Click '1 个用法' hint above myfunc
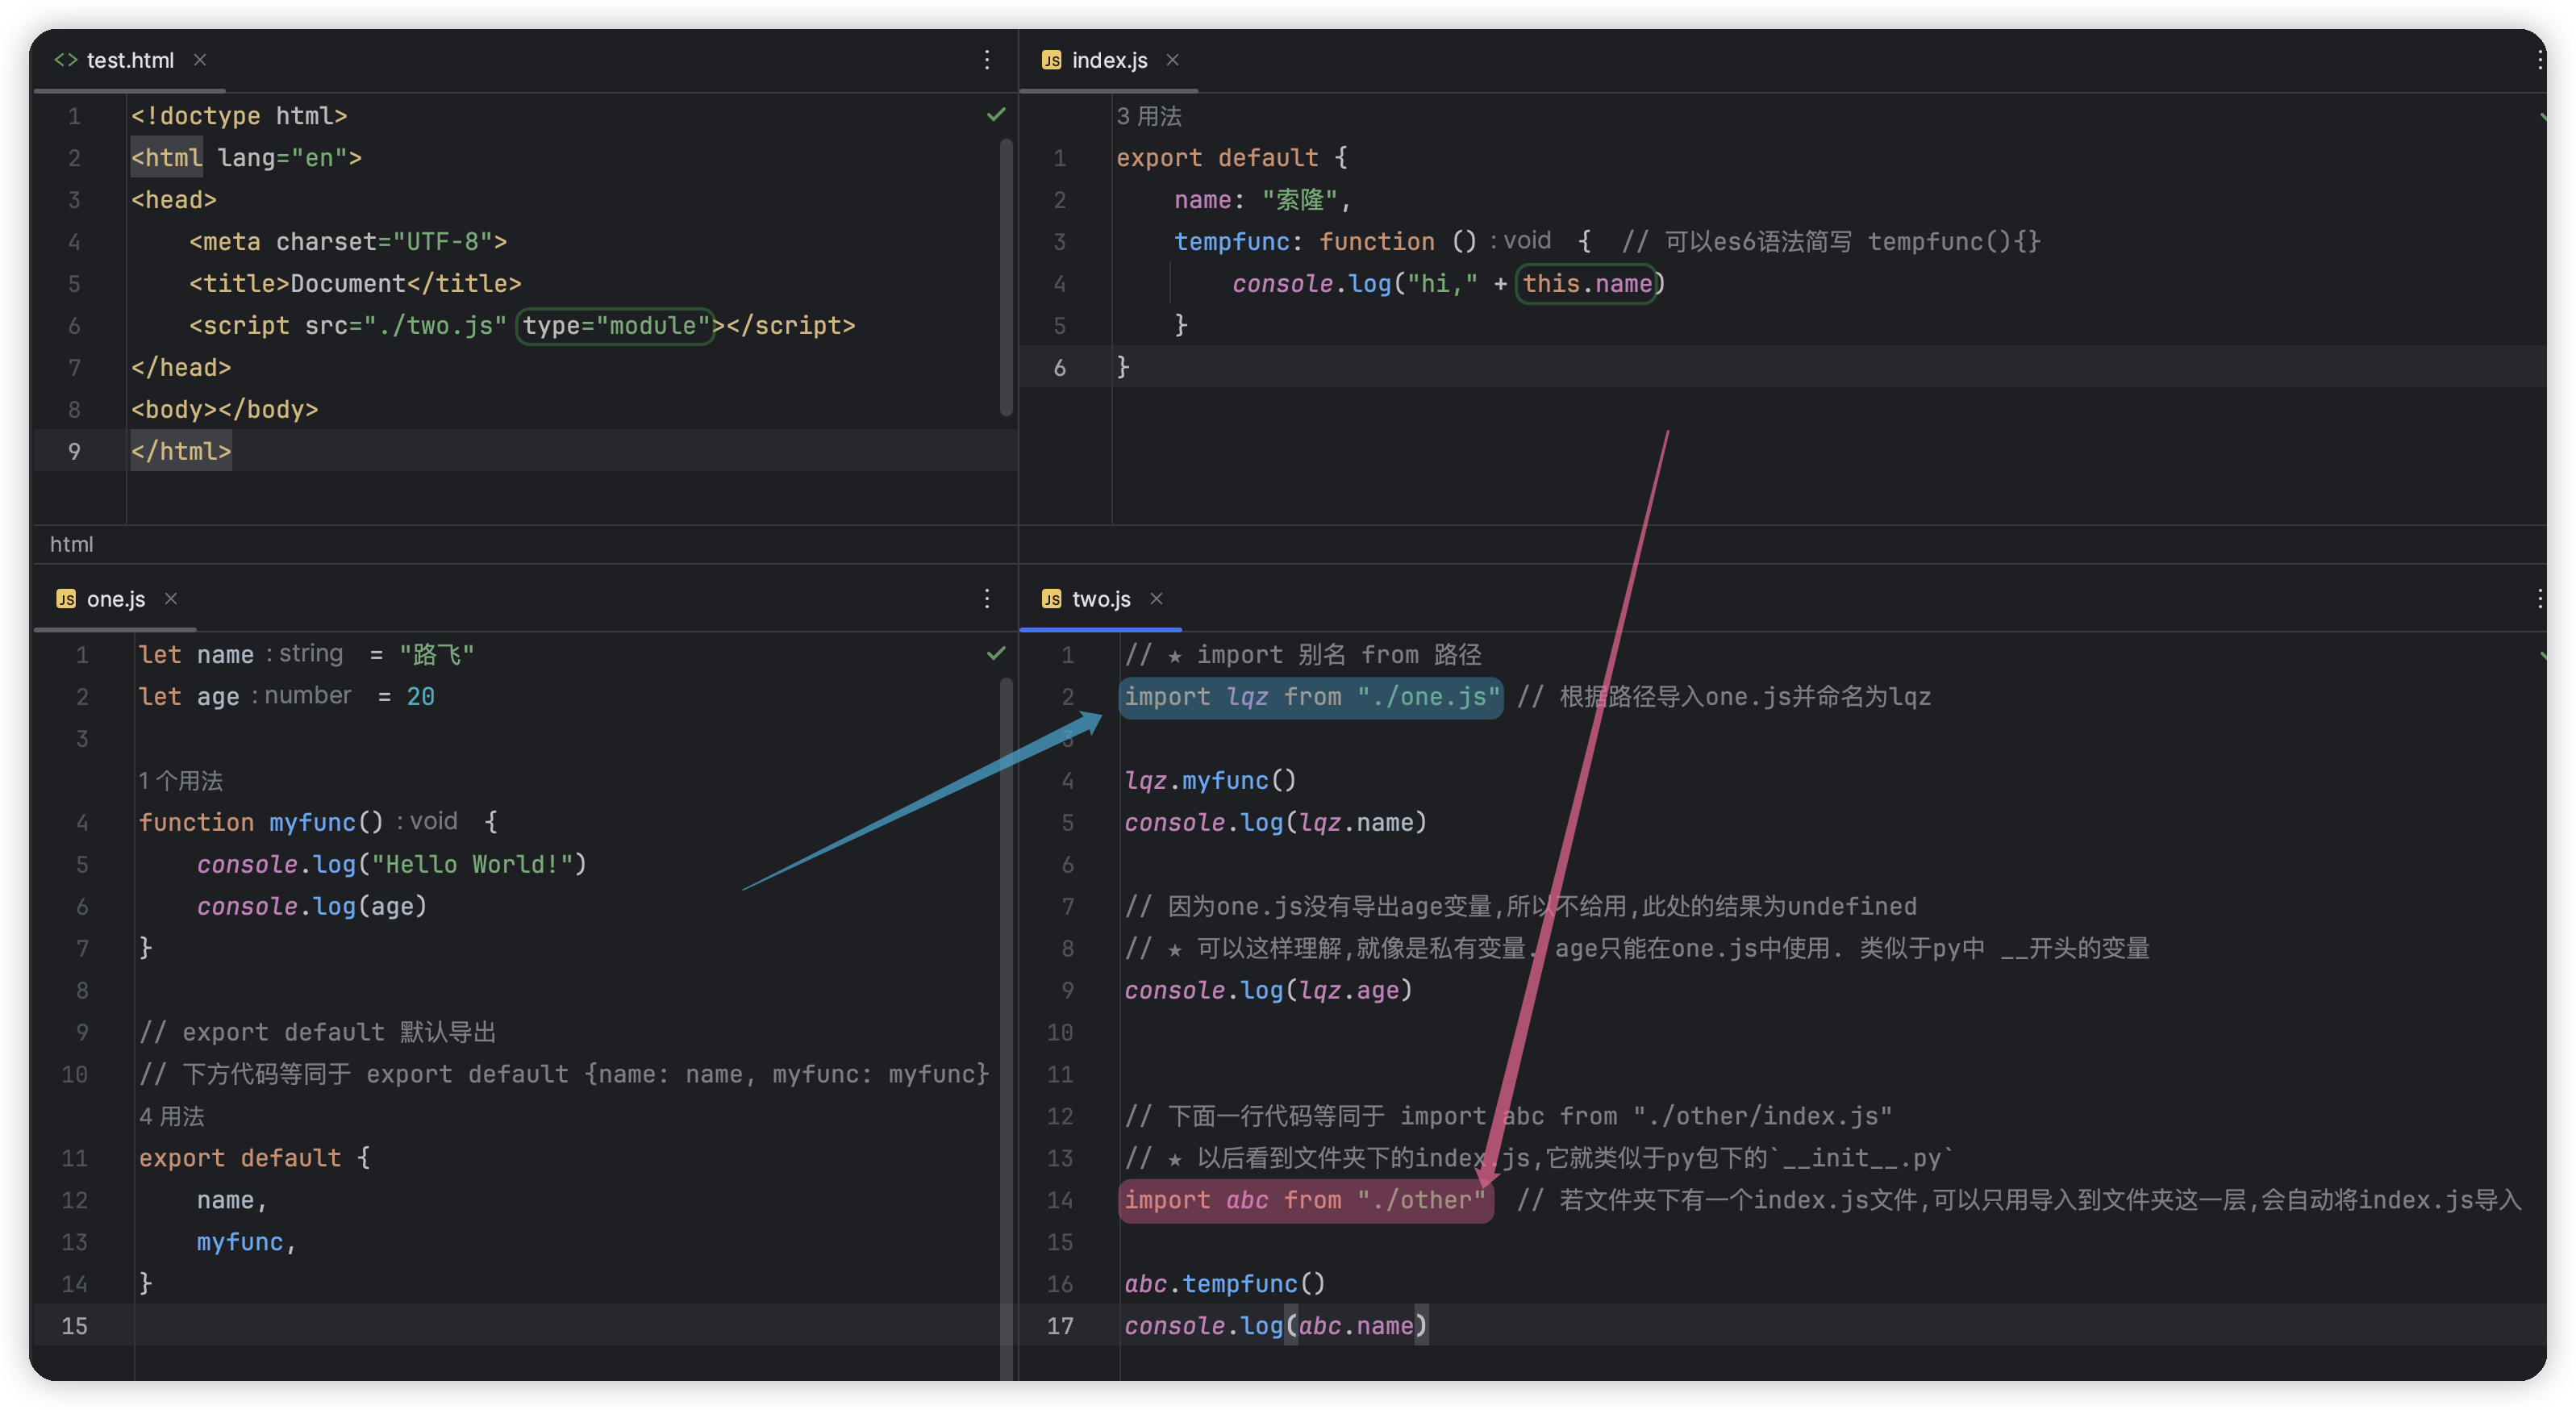 tap(180, 780)
